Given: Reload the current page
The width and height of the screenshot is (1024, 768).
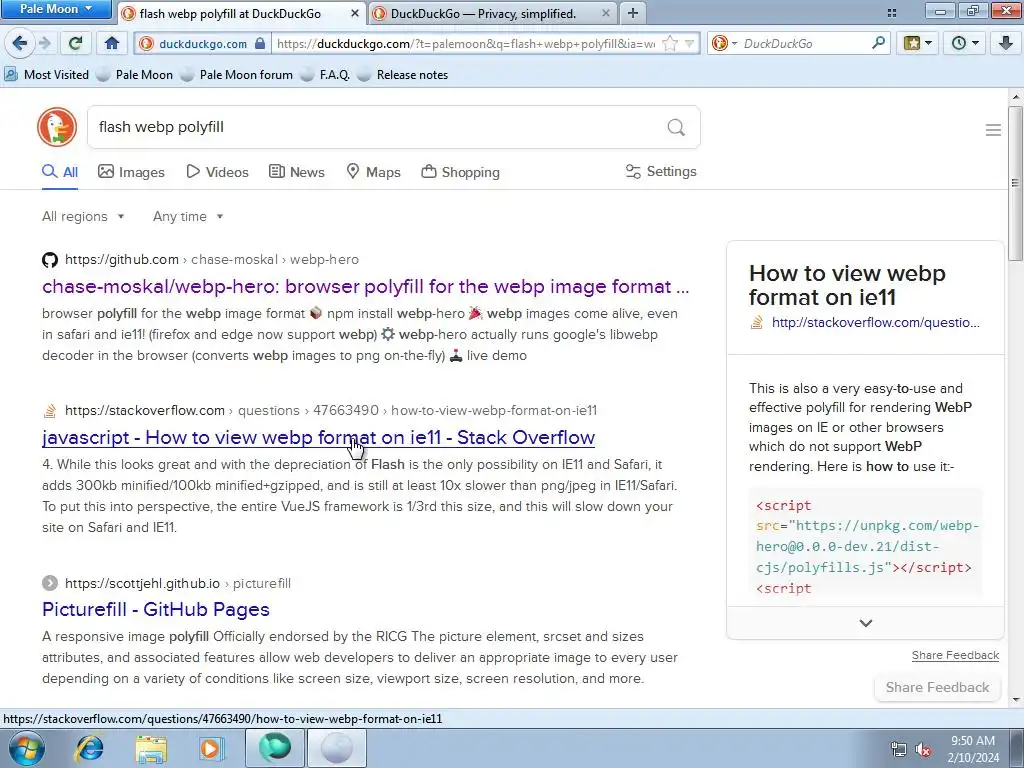Looking at the screenshot, I should [x=76, y=43].
